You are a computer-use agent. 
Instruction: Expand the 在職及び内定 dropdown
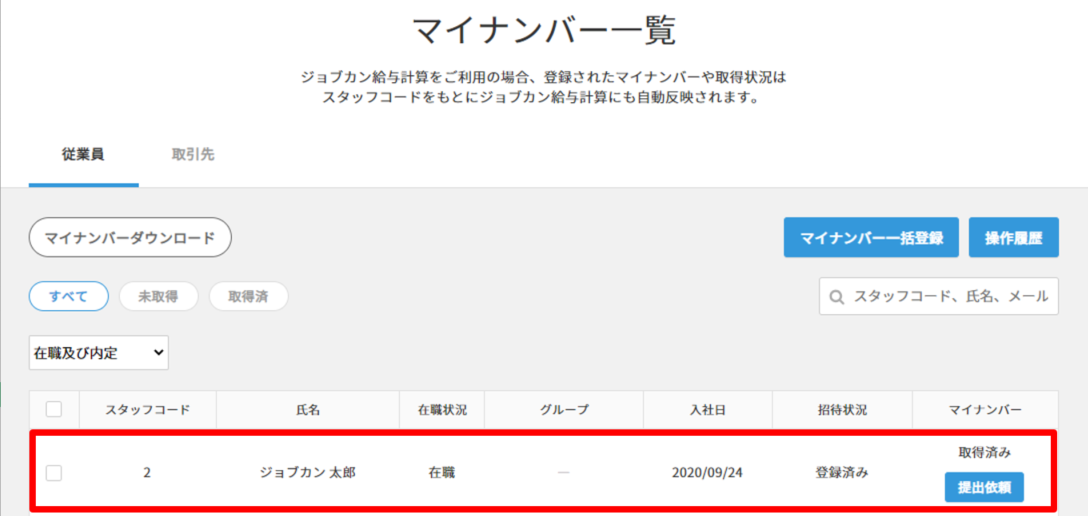[x=99, y=353]
